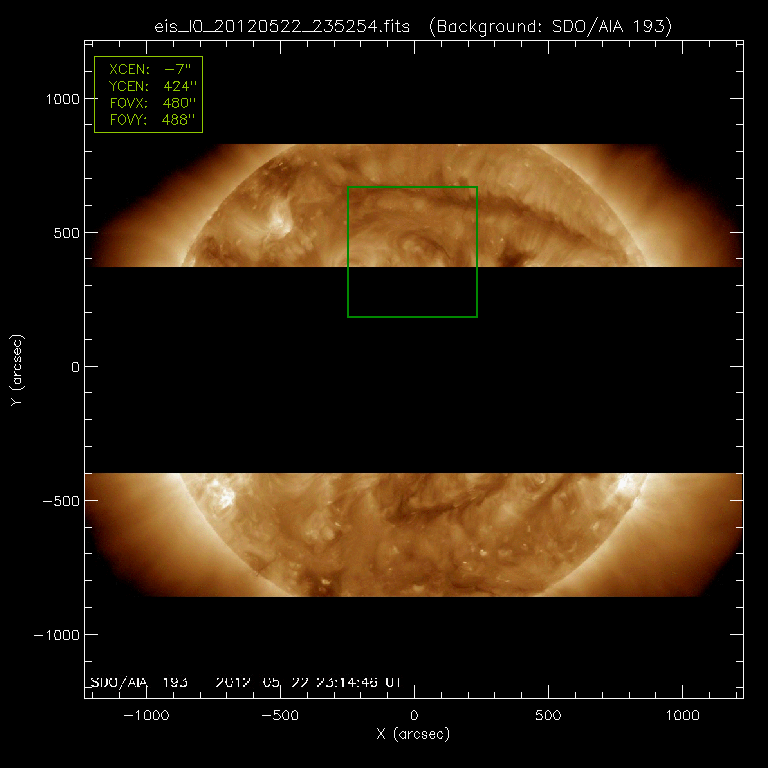Click the y-axis tick label 500

click(64, 233)
